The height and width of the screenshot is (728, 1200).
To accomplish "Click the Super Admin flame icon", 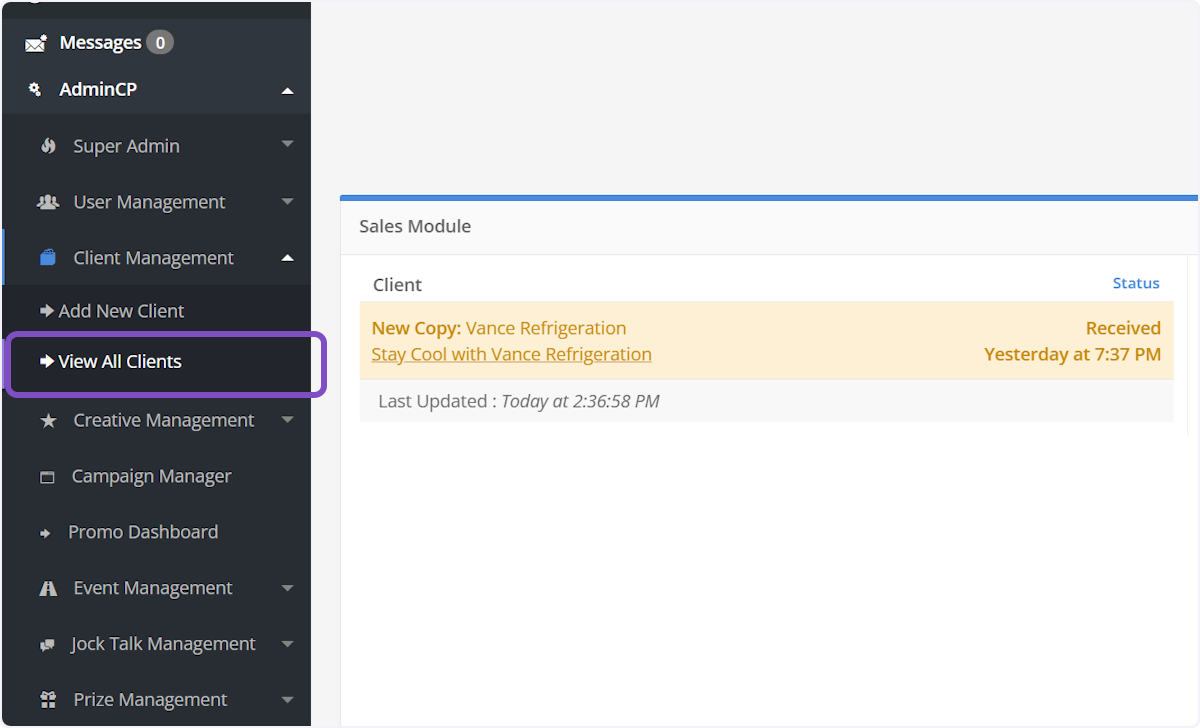I will click(48, 146).
